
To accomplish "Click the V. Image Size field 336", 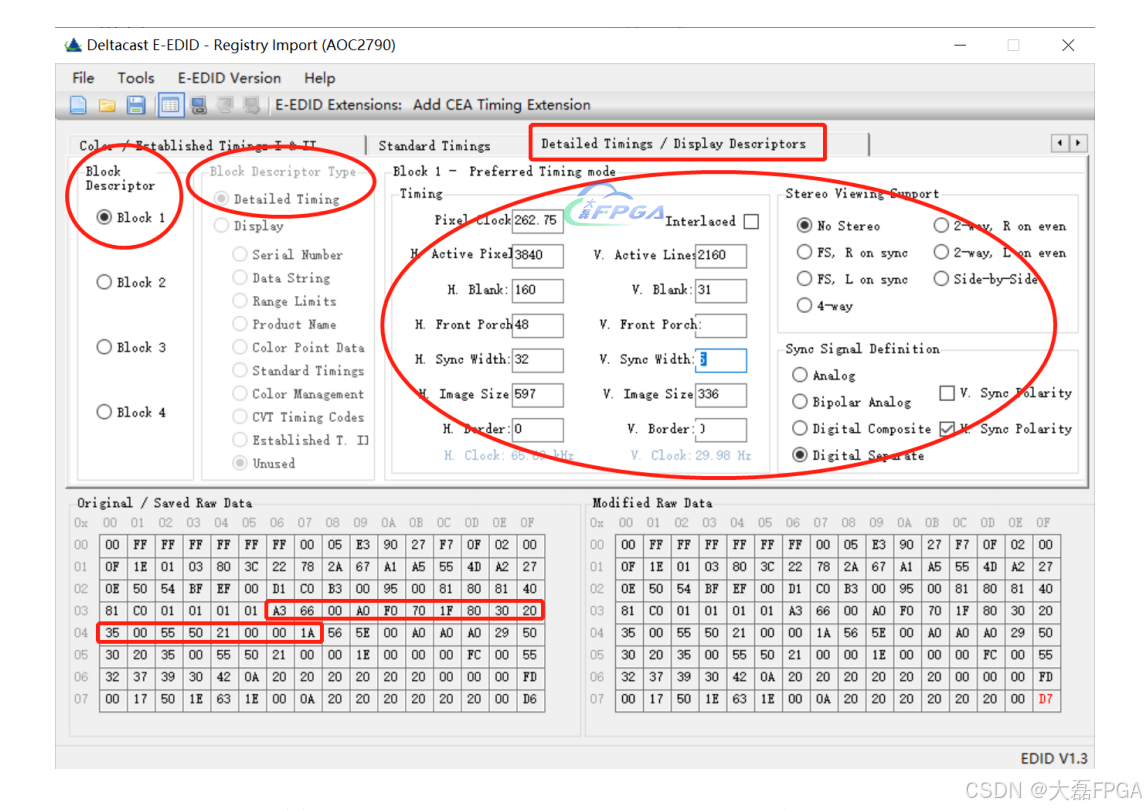I will (x=721, y=395).
